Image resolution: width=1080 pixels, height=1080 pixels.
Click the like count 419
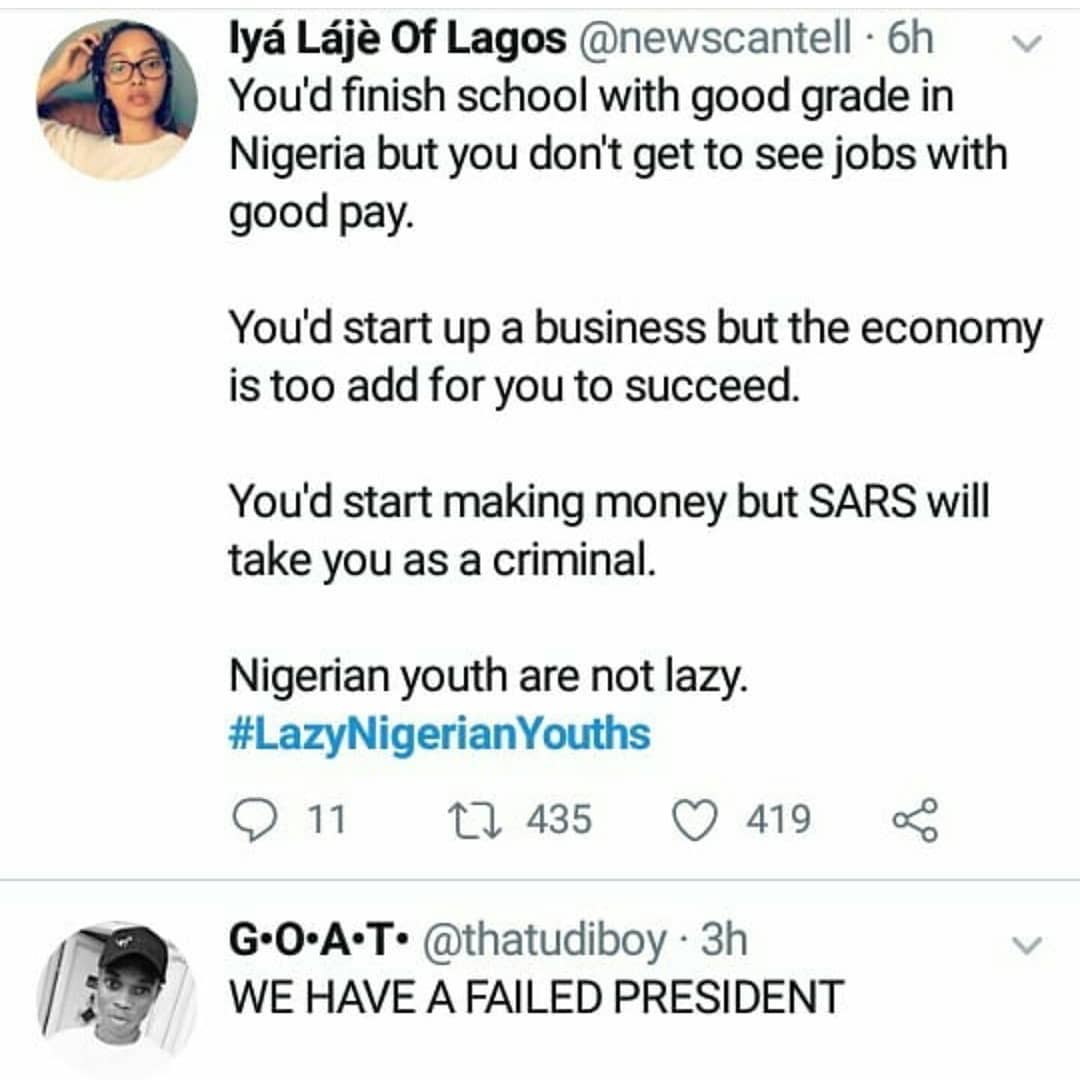click(779, 821)
